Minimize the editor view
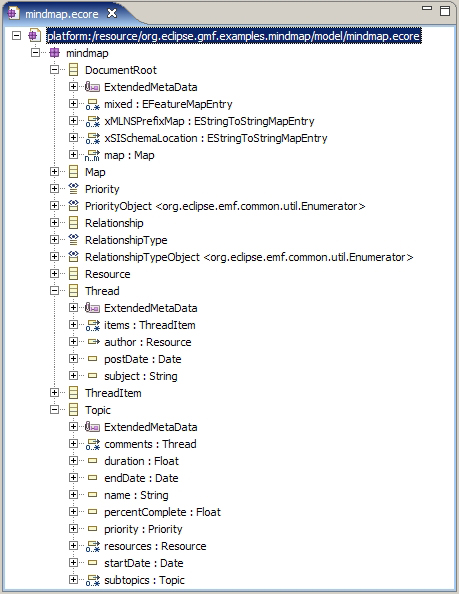Screen dimensions: 459x594 (427, 8)
